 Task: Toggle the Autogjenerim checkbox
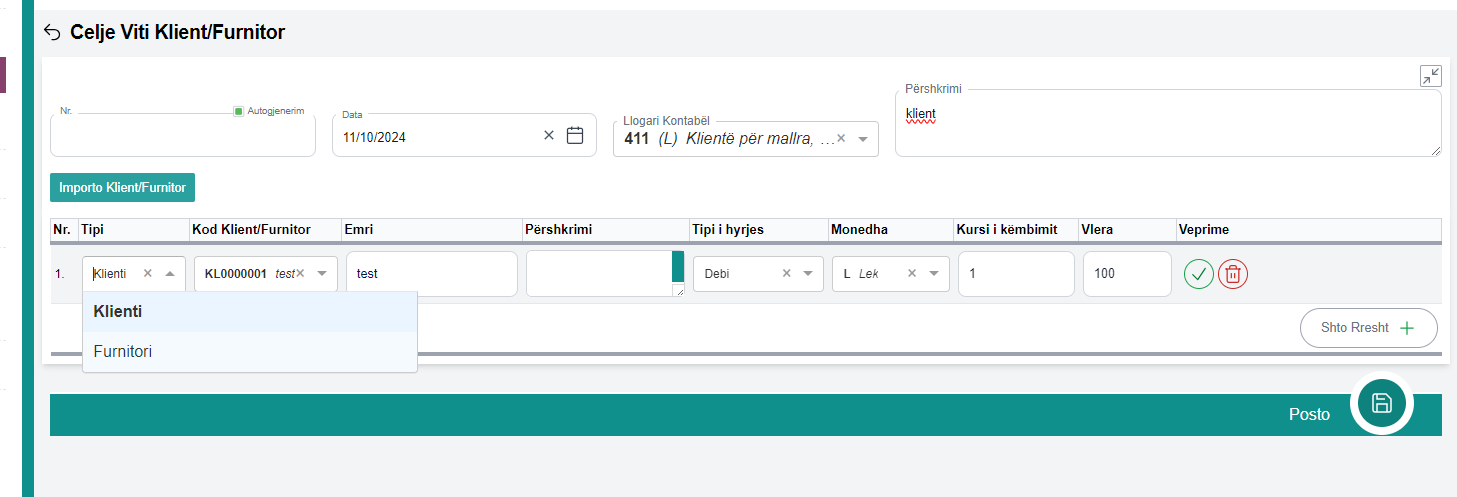coord(238,111)
